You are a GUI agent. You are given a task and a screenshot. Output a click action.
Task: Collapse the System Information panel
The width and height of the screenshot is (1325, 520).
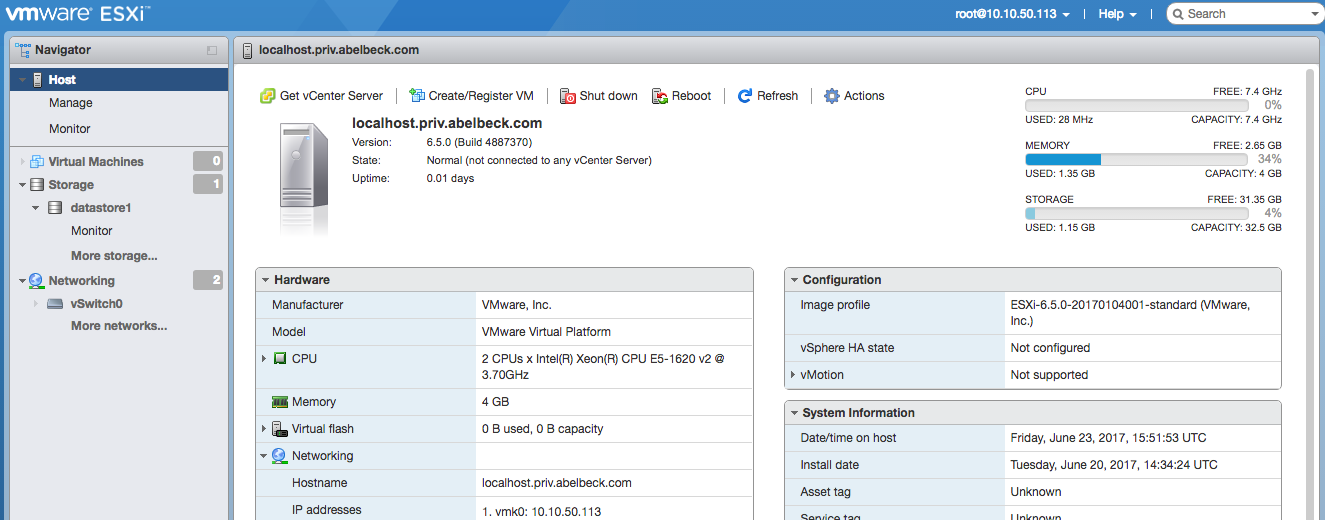click(793, 413)
